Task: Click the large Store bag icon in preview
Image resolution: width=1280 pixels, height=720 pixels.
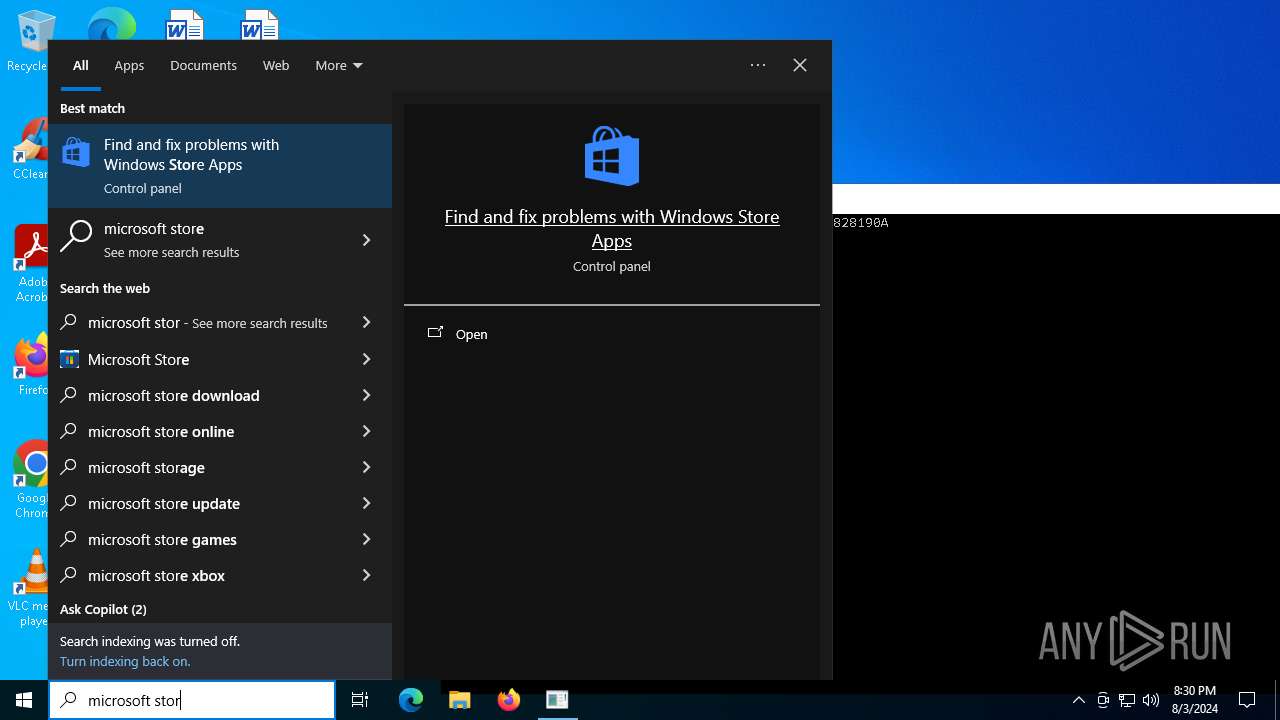Action: click(612, 156)
